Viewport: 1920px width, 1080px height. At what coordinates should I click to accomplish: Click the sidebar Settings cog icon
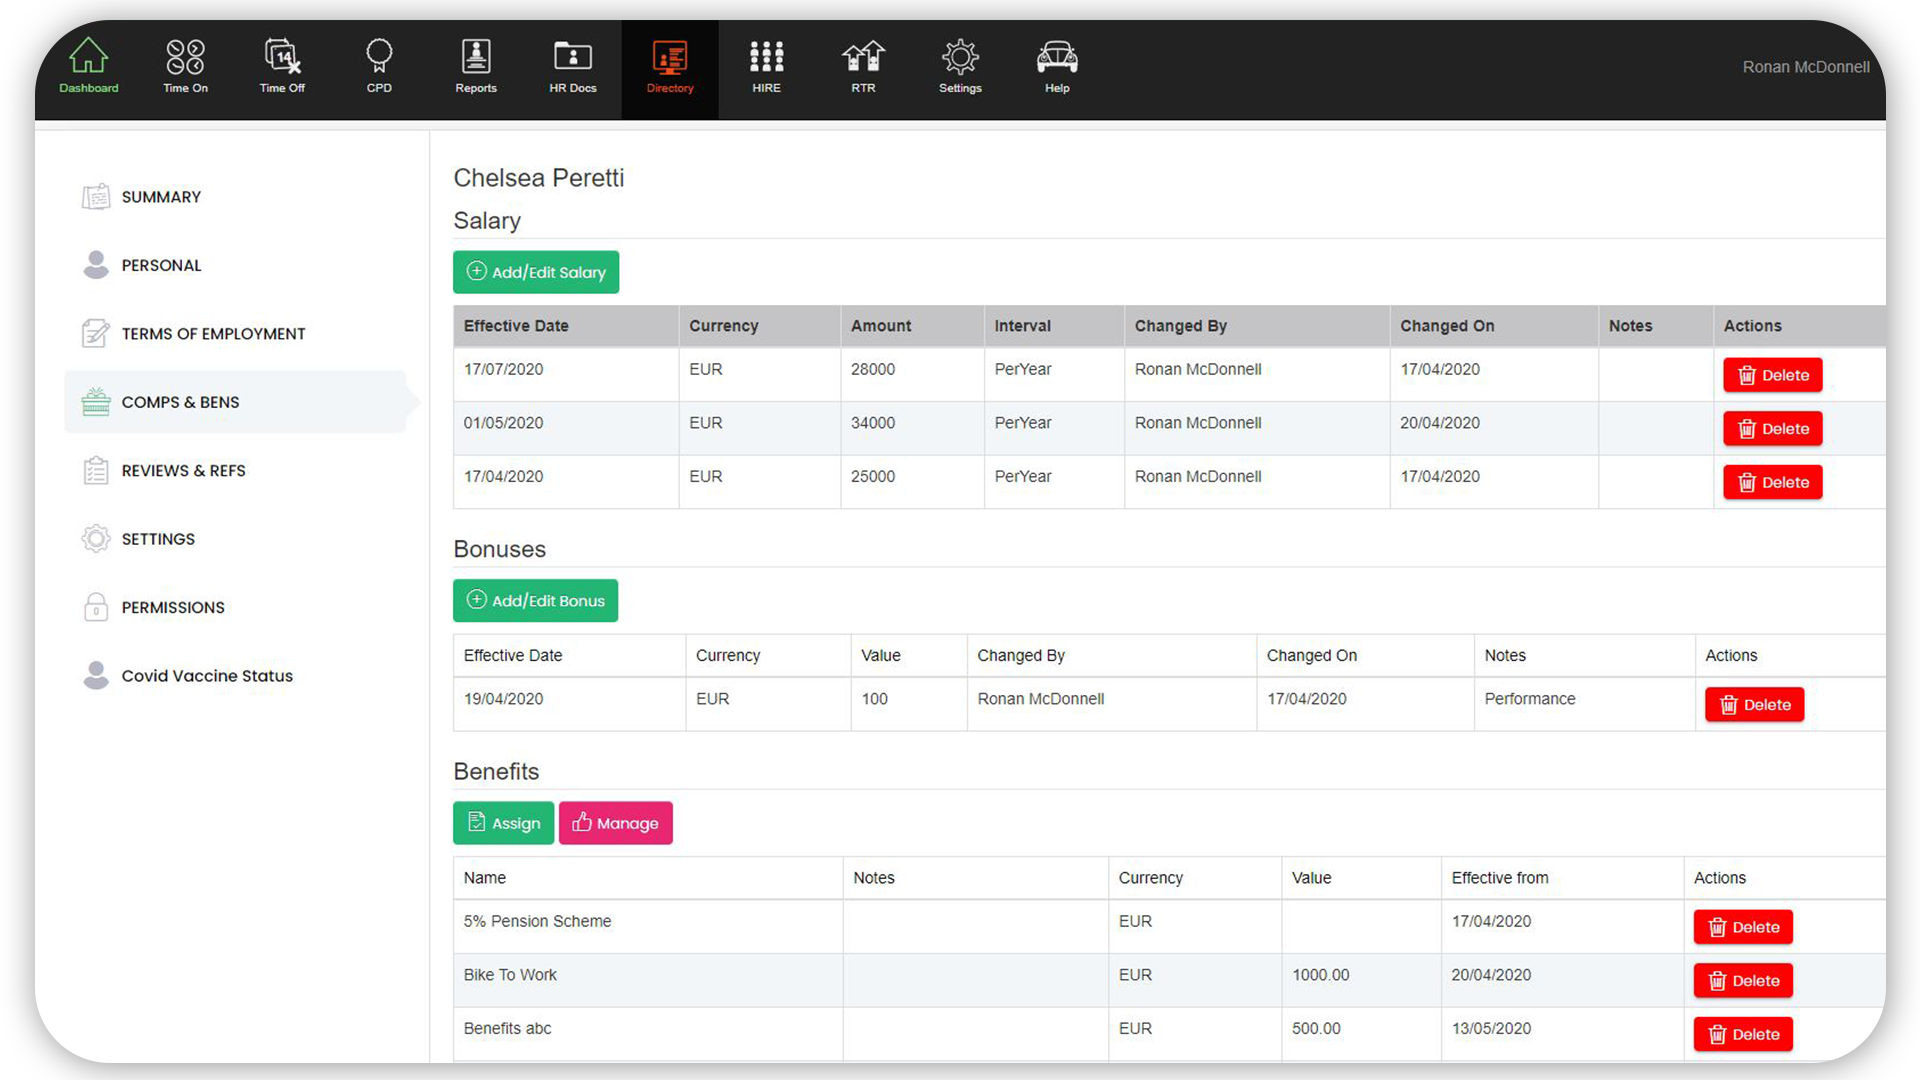(x=96, y=538)
